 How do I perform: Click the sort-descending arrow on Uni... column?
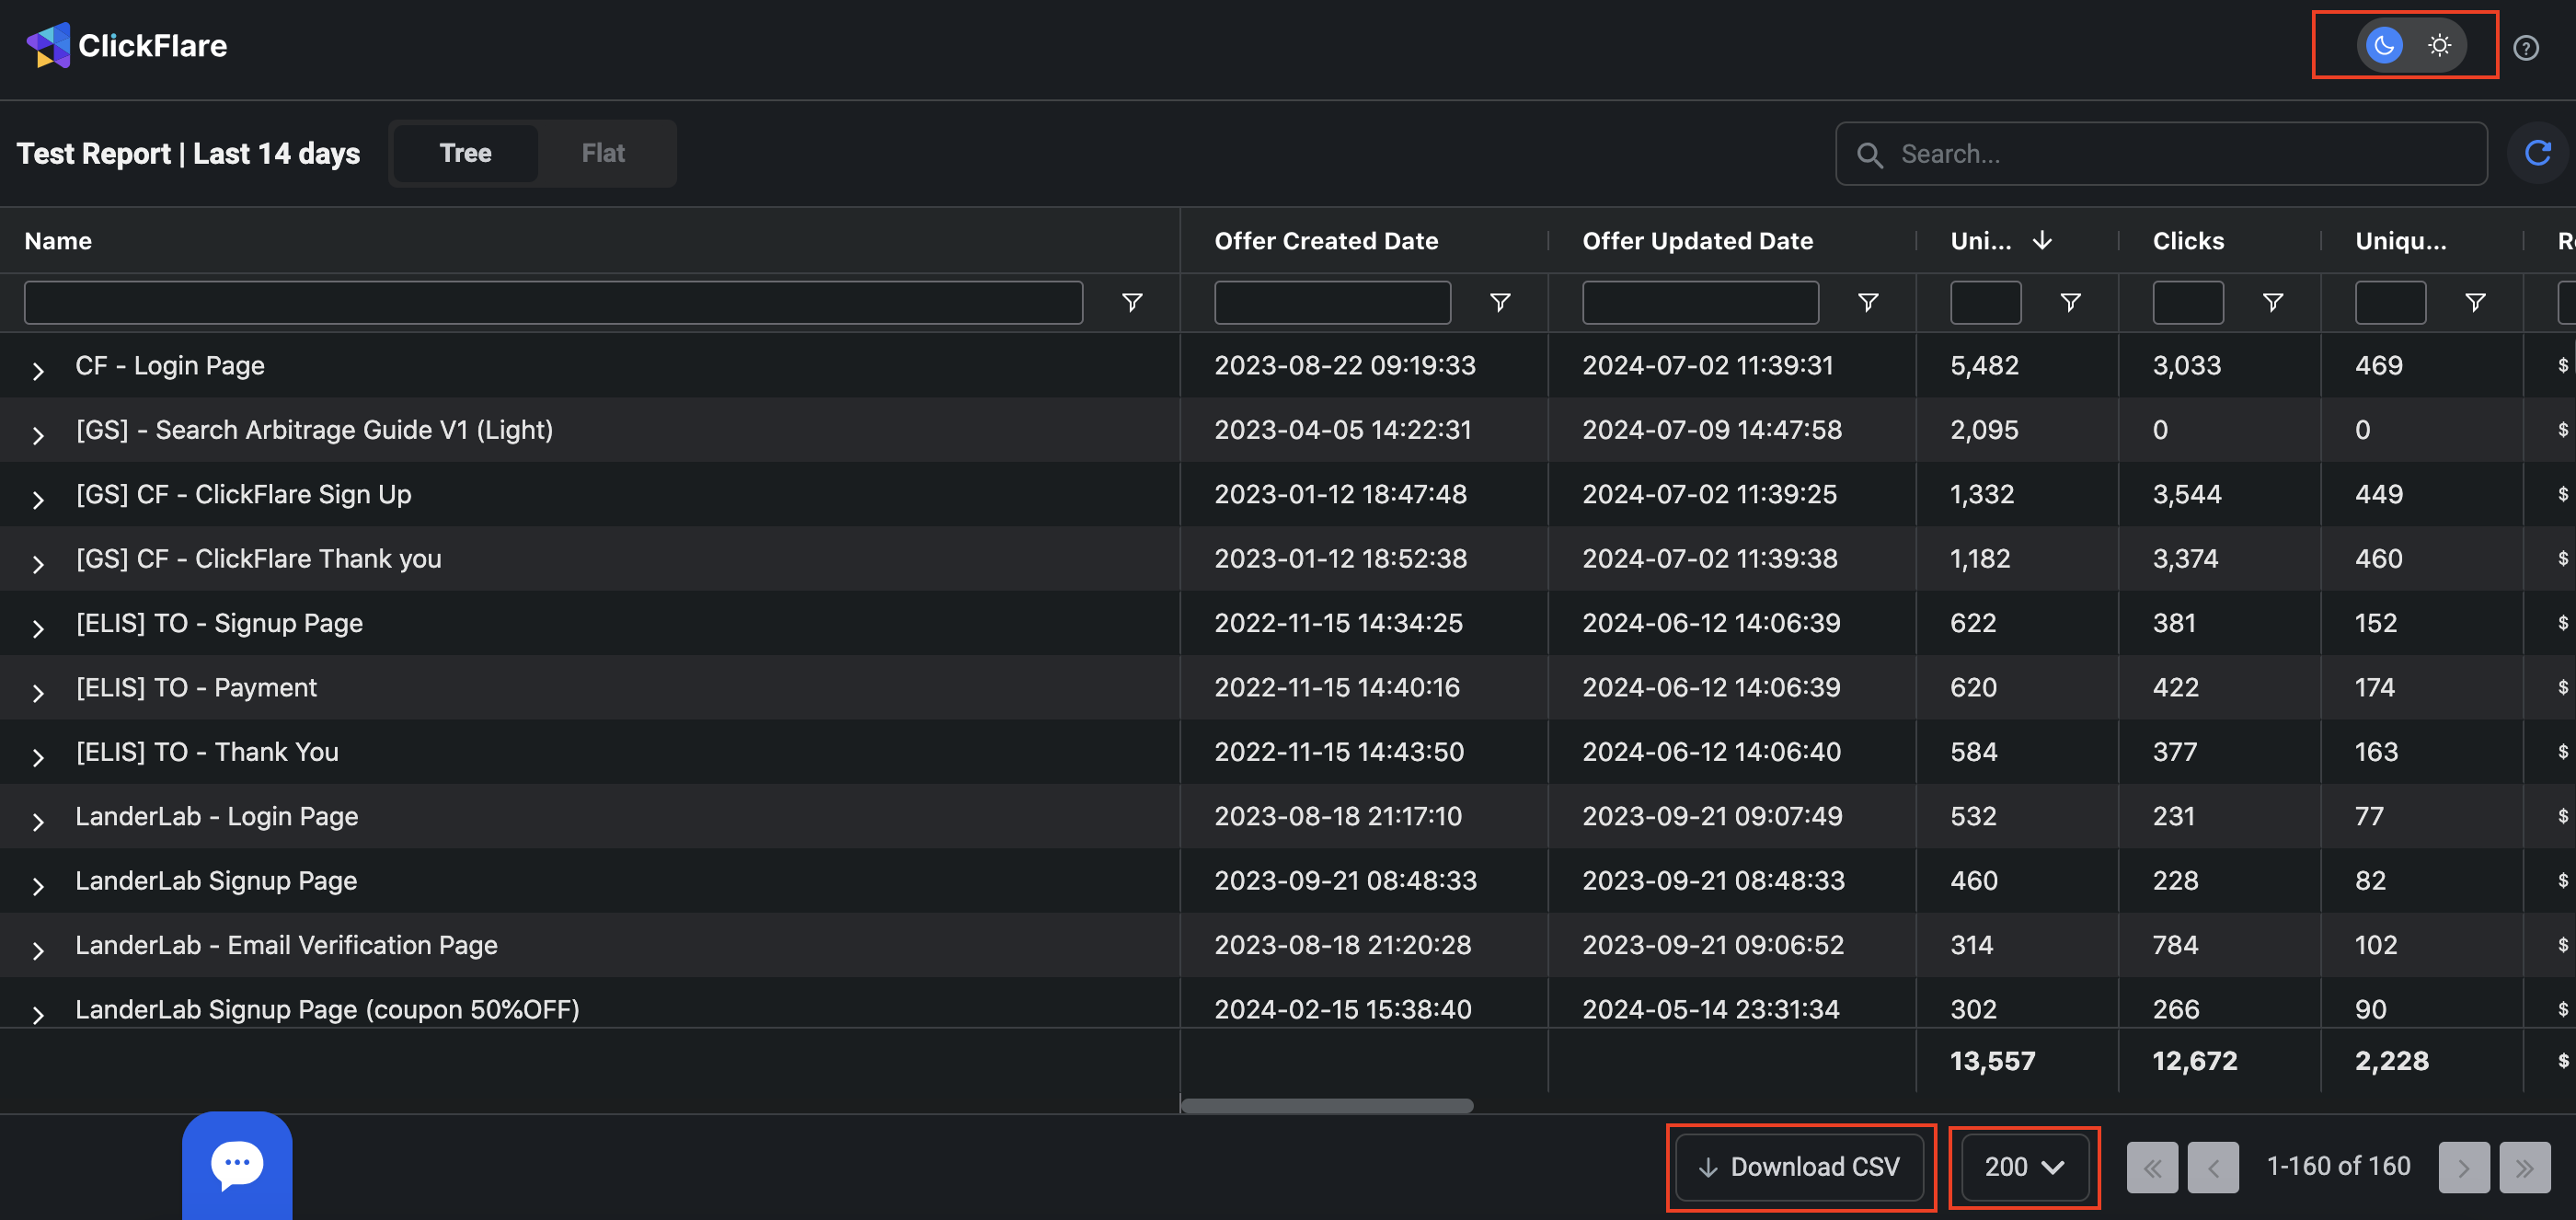(x=2042, y=241)
